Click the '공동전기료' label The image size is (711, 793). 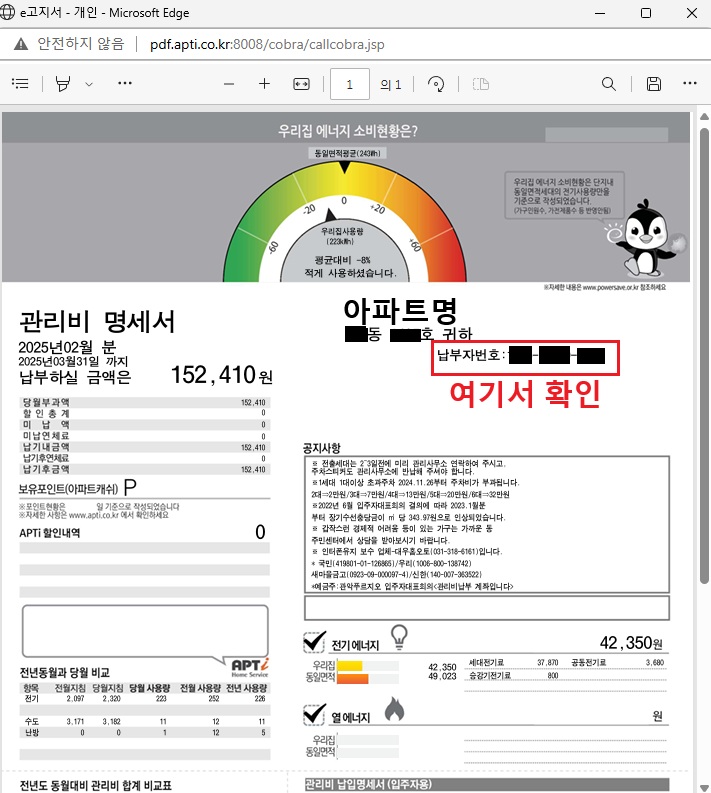click(589, 663)
